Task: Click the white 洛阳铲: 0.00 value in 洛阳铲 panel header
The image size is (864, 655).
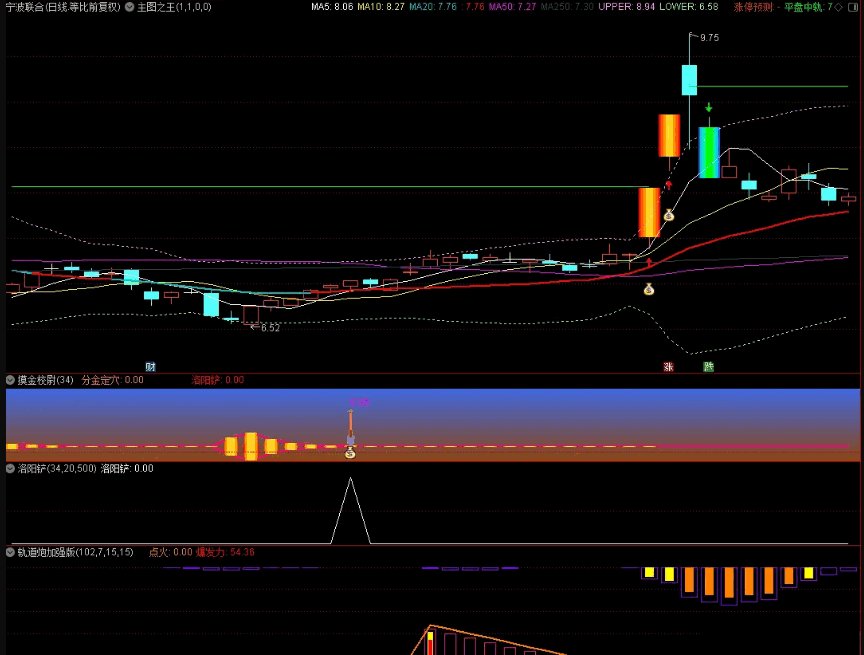Action: [127, 469]
